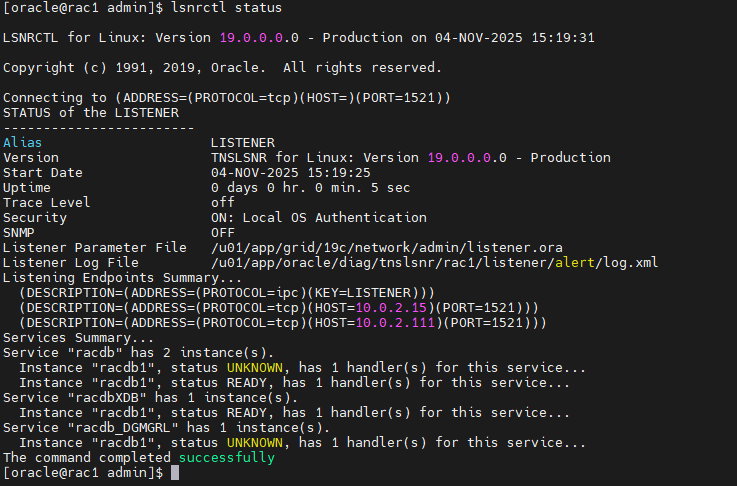The width and height of the screenshot is (737, 486).
Task: Click the word Alias in the status output
Action: [23, 143]
